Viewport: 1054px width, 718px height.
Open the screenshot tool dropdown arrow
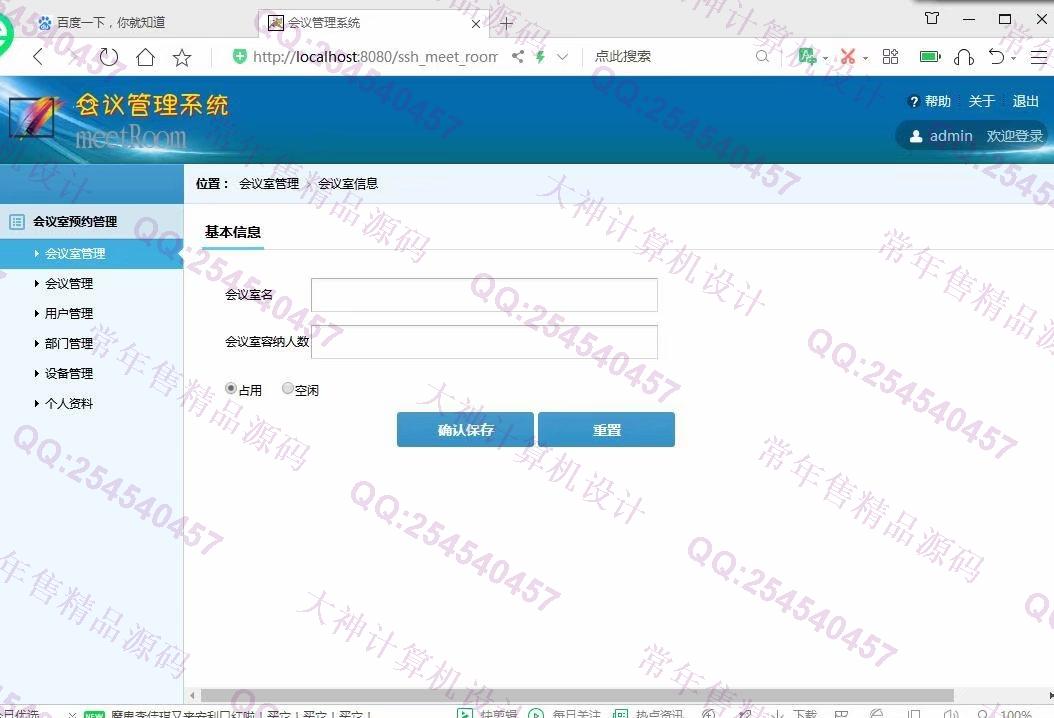coord(865,58)
